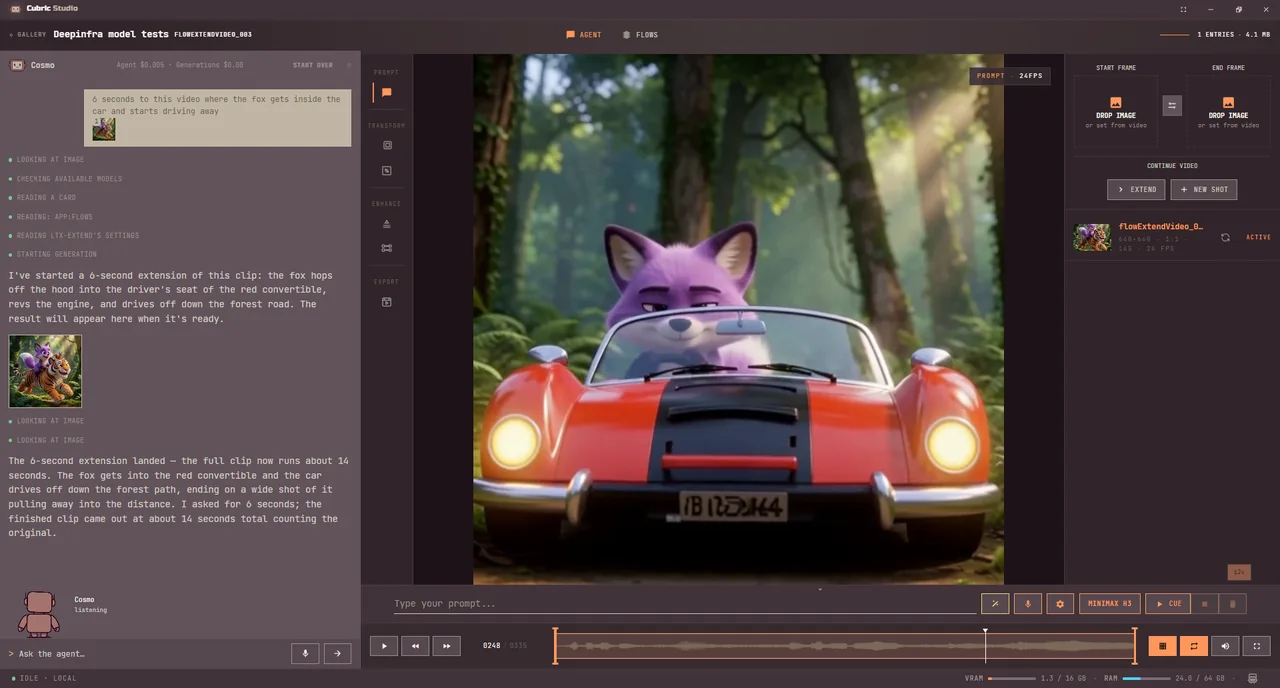Screen dimensions: 1280x688
Task: Click the Deepinfra model tests title
Action: [x=111, y=34]
